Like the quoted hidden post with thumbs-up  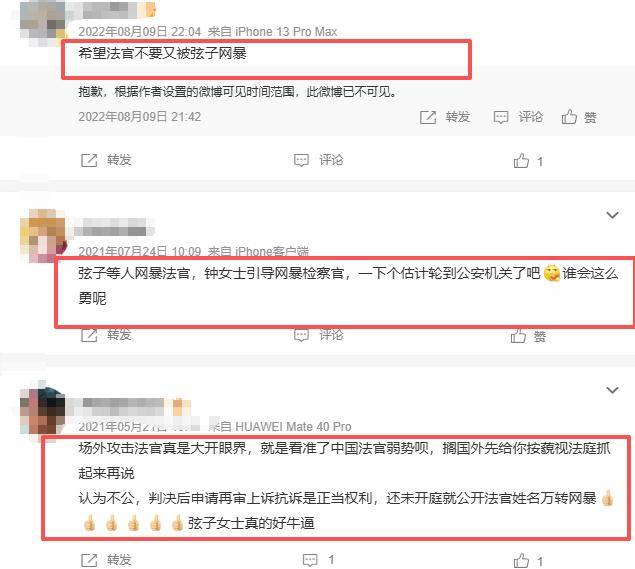coord(569,117)
